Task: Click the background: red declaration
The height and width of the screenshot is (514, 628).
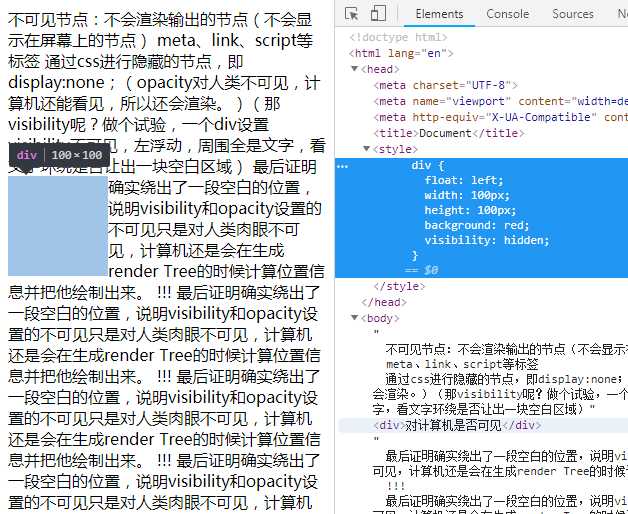Action: [x=477, y=225]
